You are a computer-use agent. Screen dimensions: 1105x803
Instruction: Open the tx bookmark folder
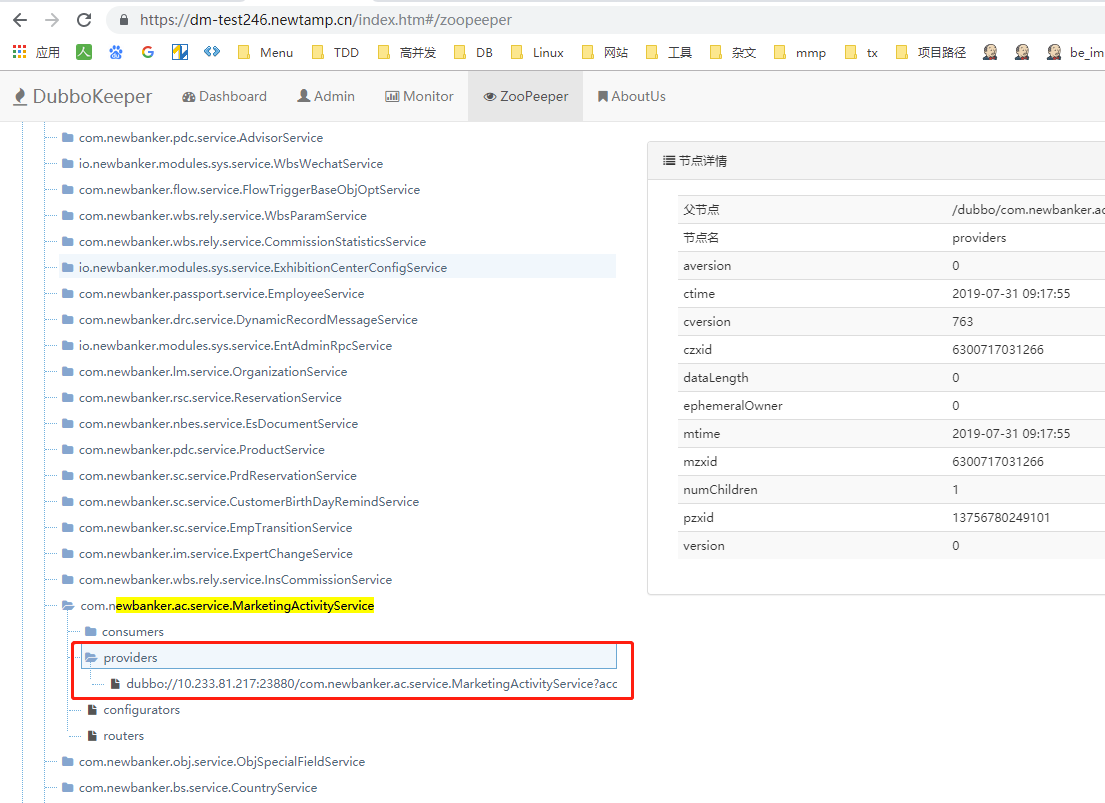coord(862,52)
